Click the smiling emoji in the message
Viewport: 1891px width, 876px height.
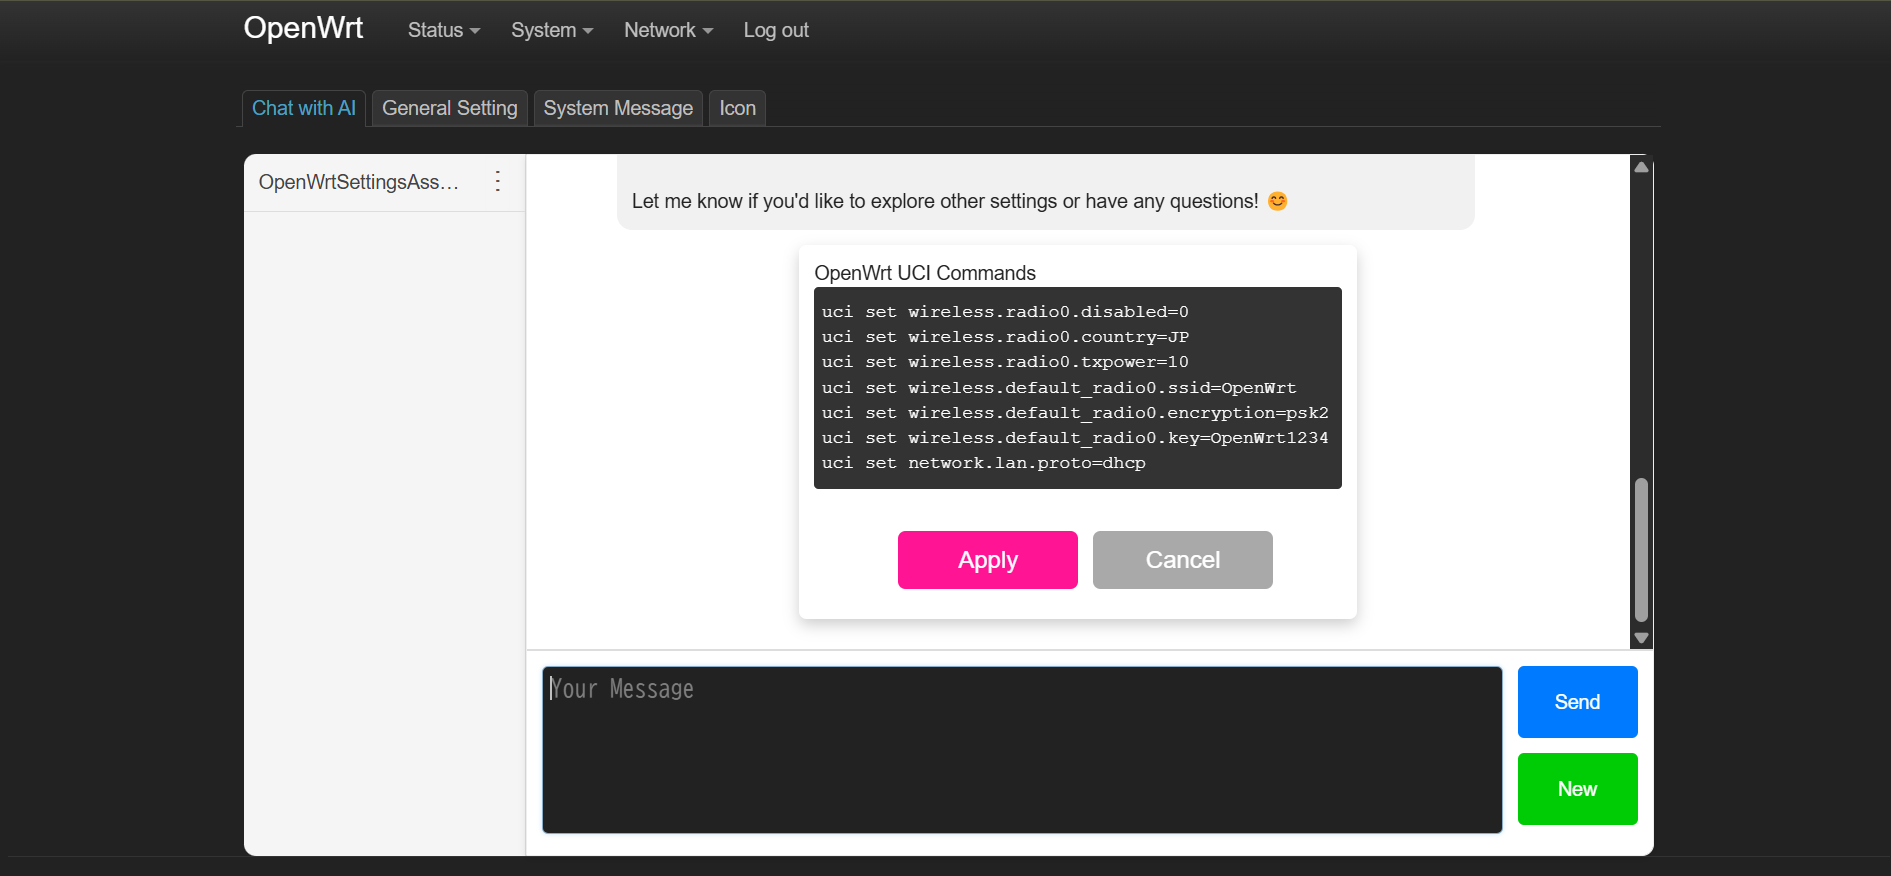tap(1278, 201)
